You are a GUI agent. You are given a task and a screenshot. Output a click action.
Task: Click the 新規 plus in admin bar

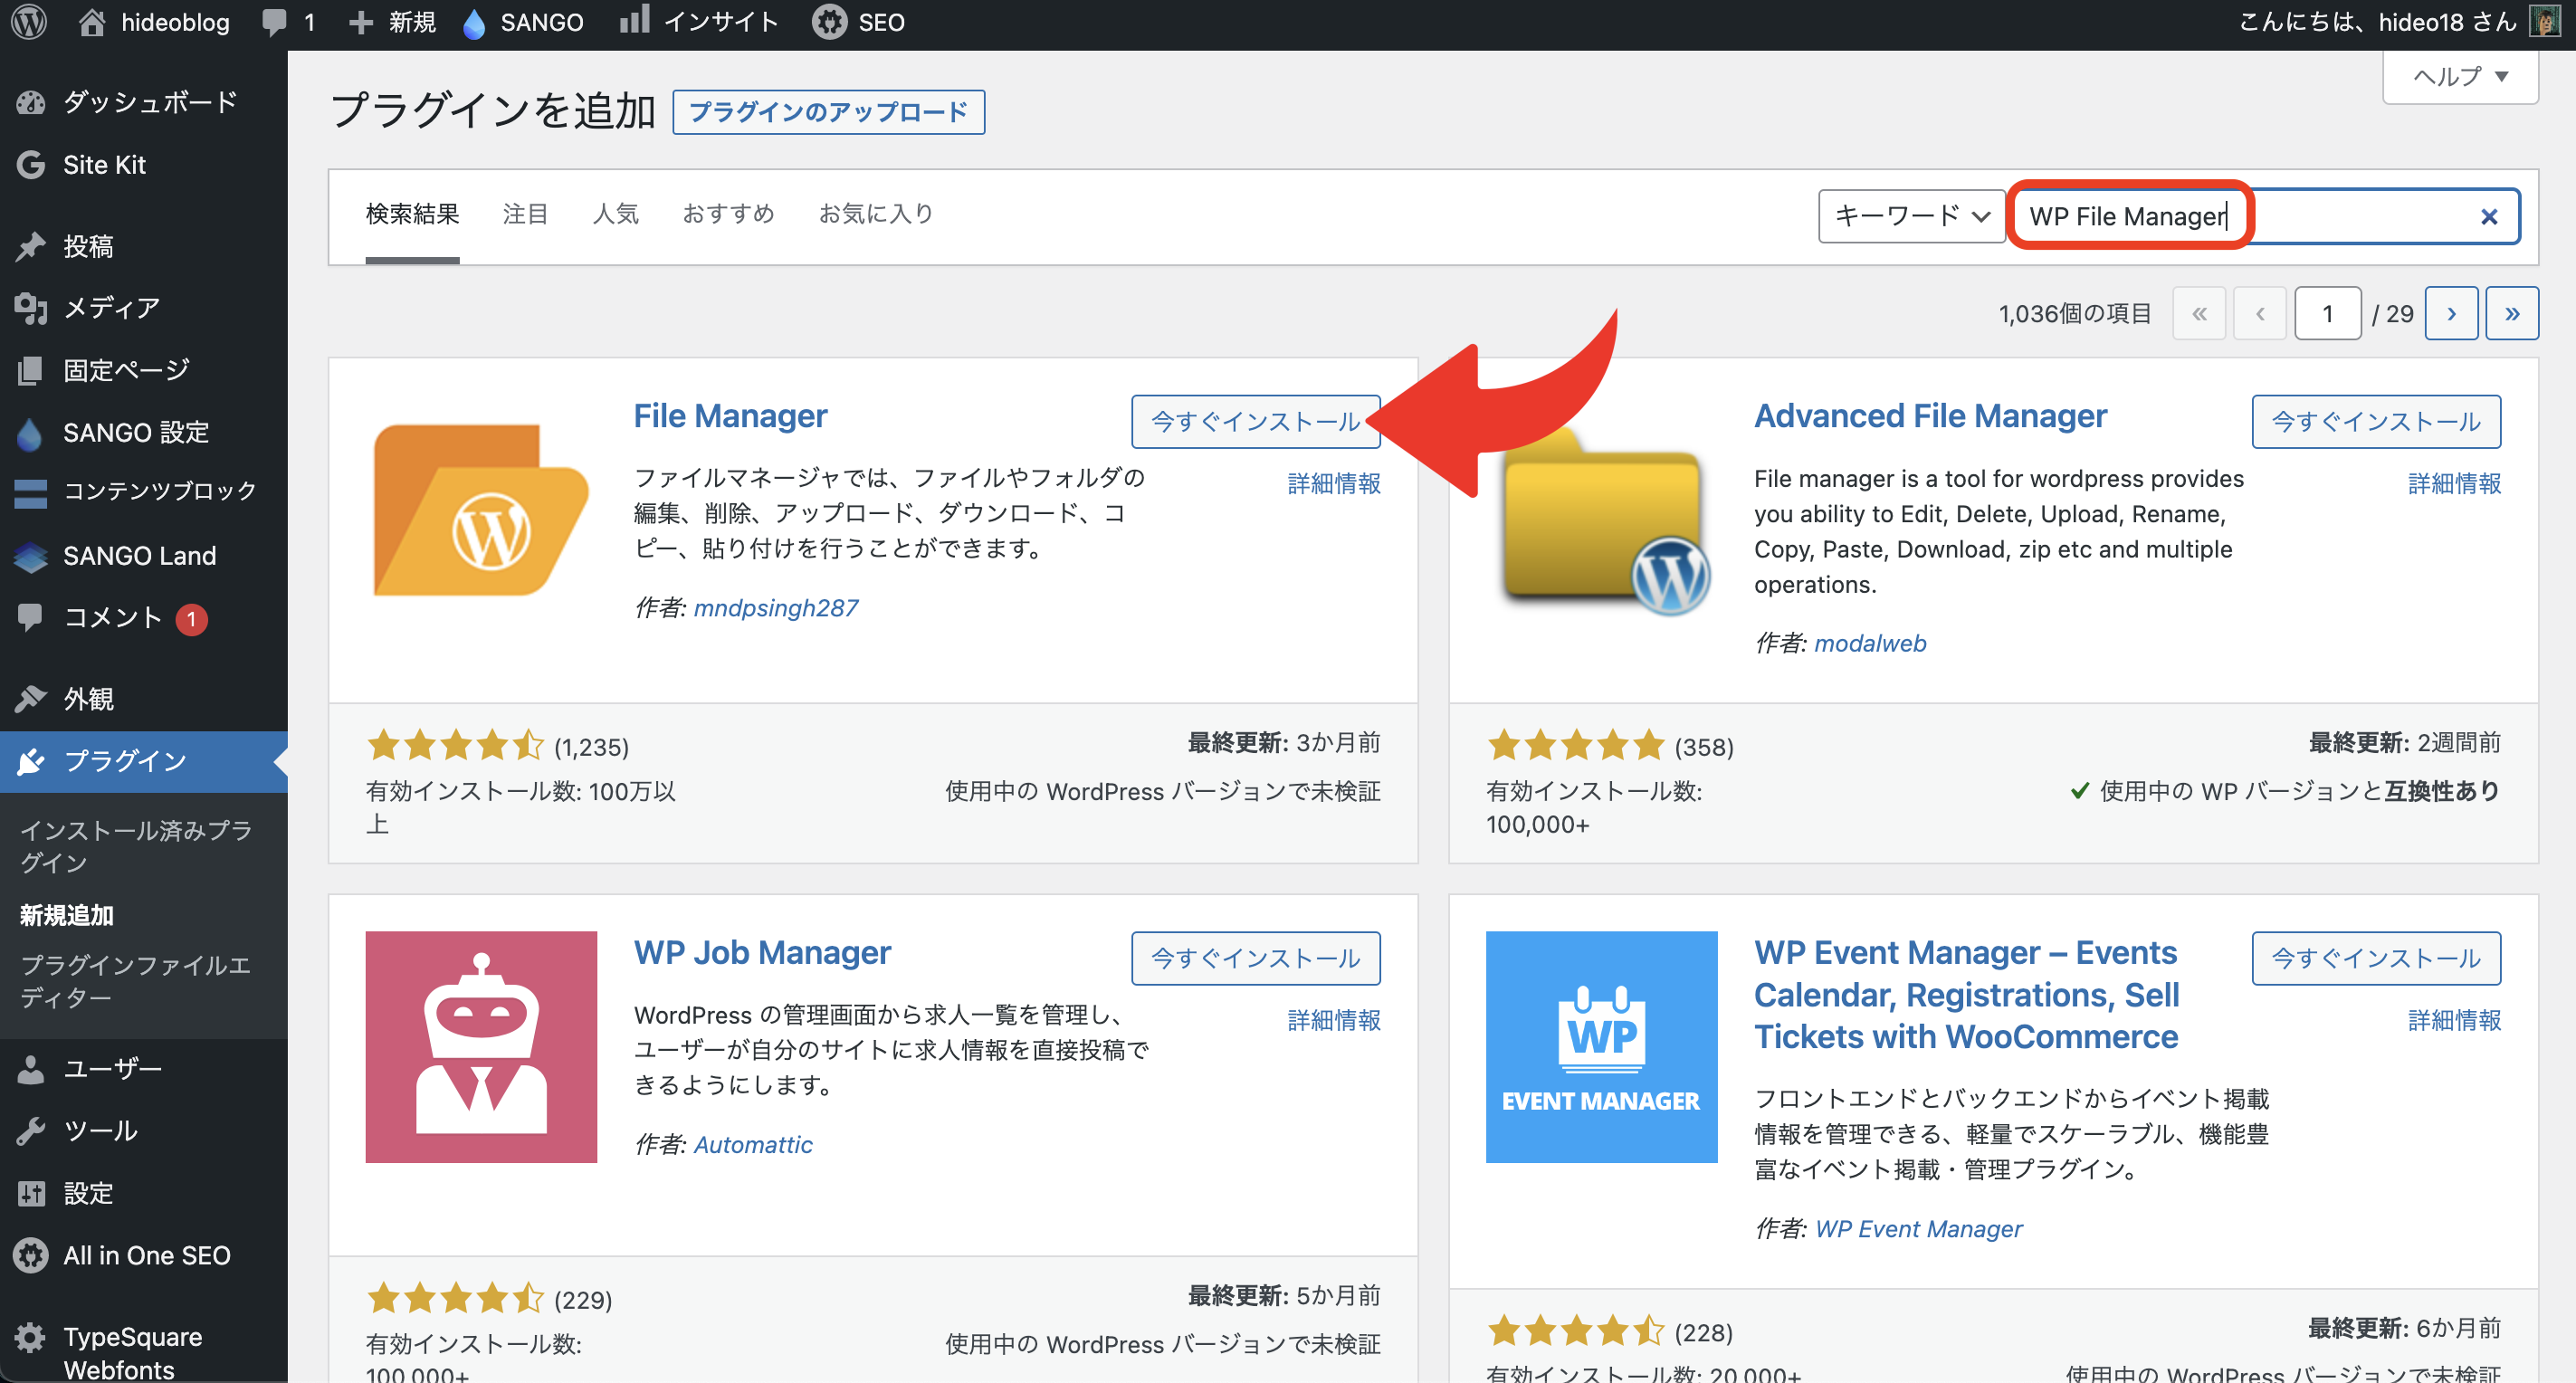click(x=390, y=22)
